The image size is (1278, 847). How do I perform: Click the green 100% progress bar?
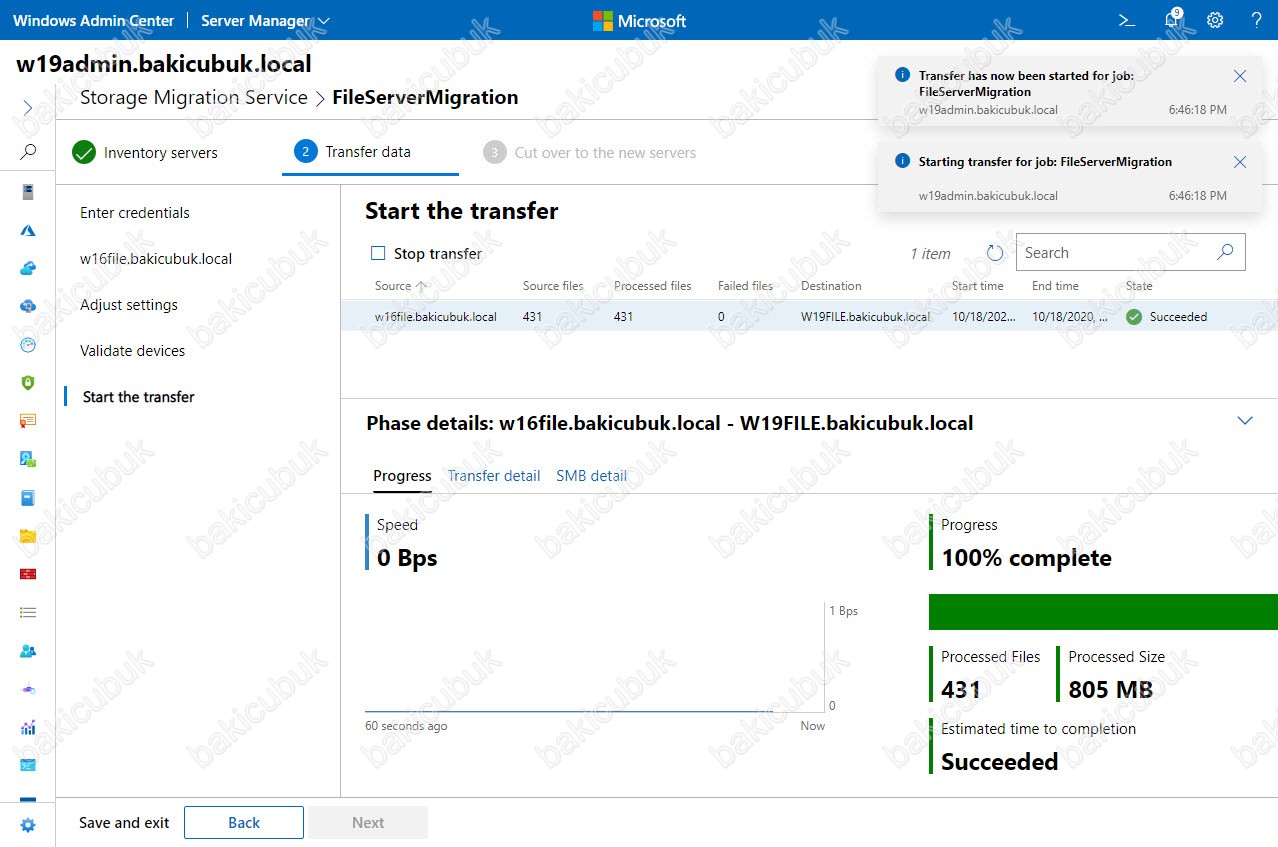coord(1103,612)
